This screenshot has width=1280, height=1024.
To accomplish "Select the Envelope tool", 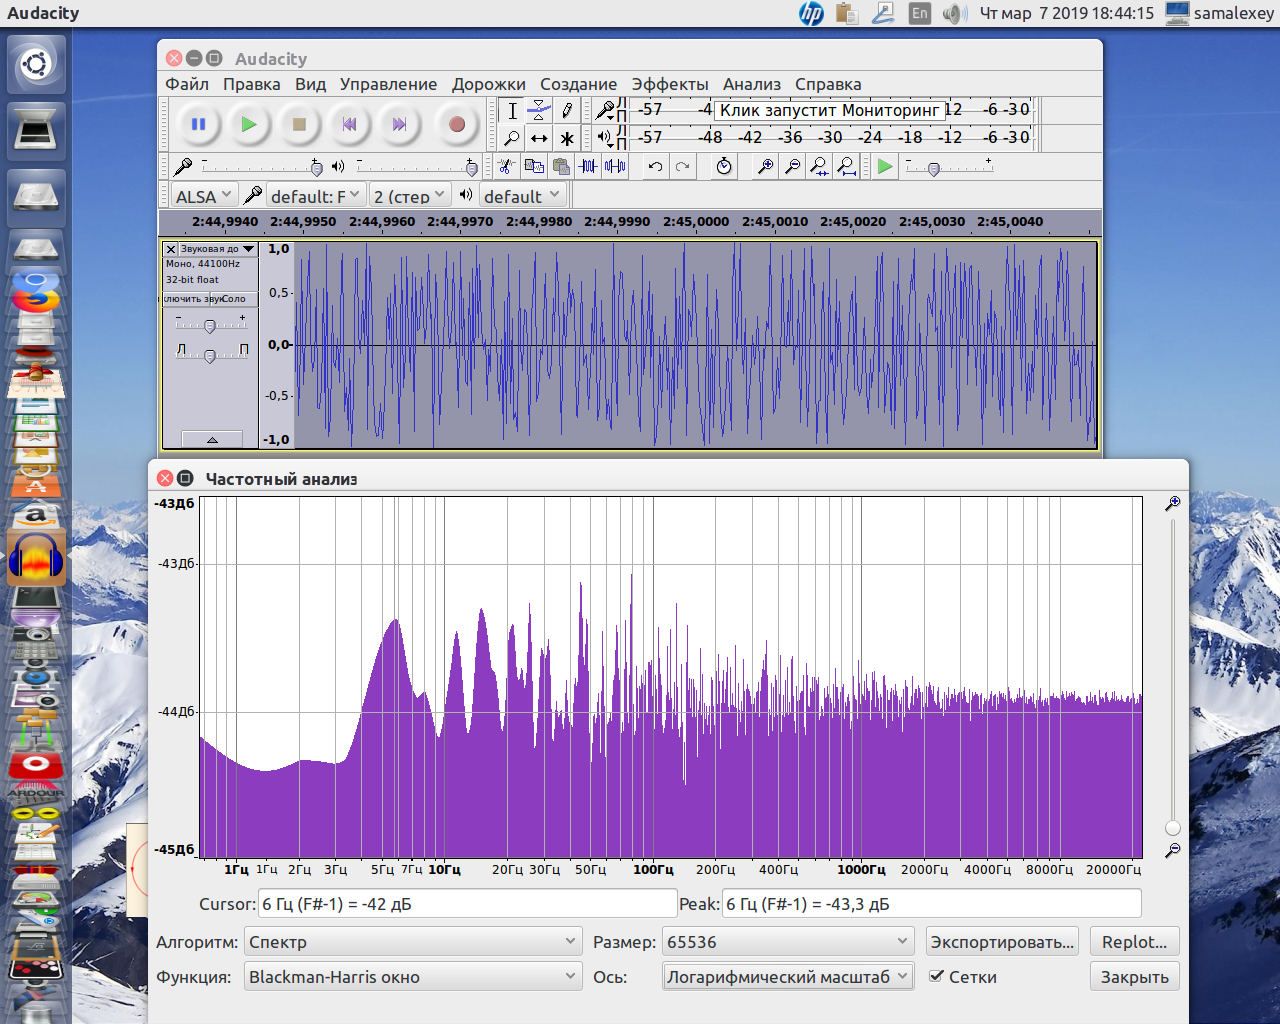I will [539, 111].
